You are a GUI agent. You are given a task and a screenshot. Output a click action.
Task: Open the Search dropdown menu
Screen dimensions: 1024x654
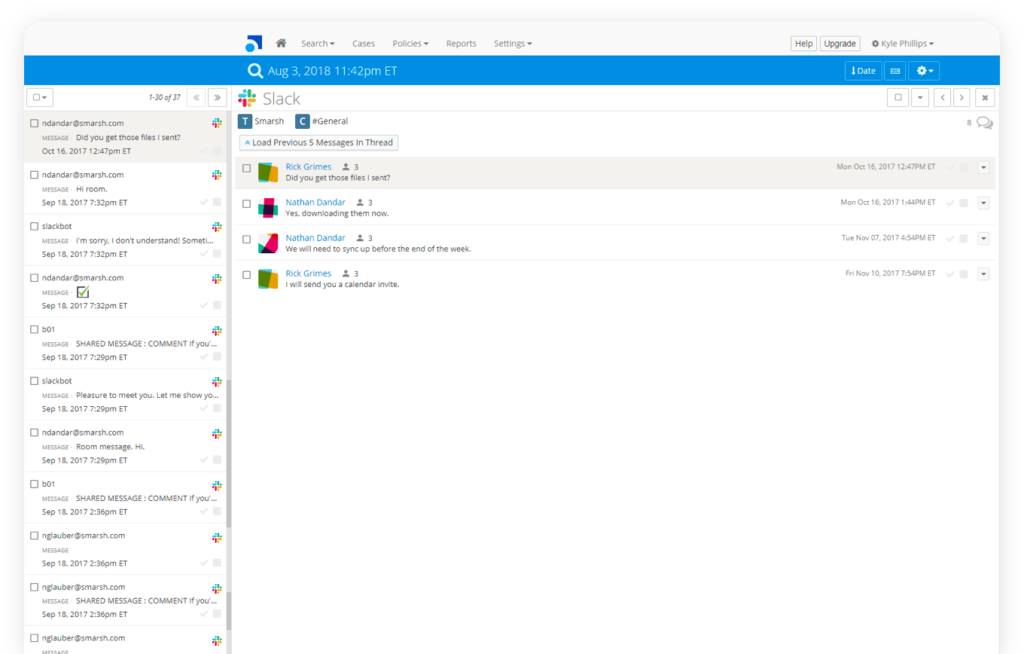pyautogui.click(x=317, y=43)
